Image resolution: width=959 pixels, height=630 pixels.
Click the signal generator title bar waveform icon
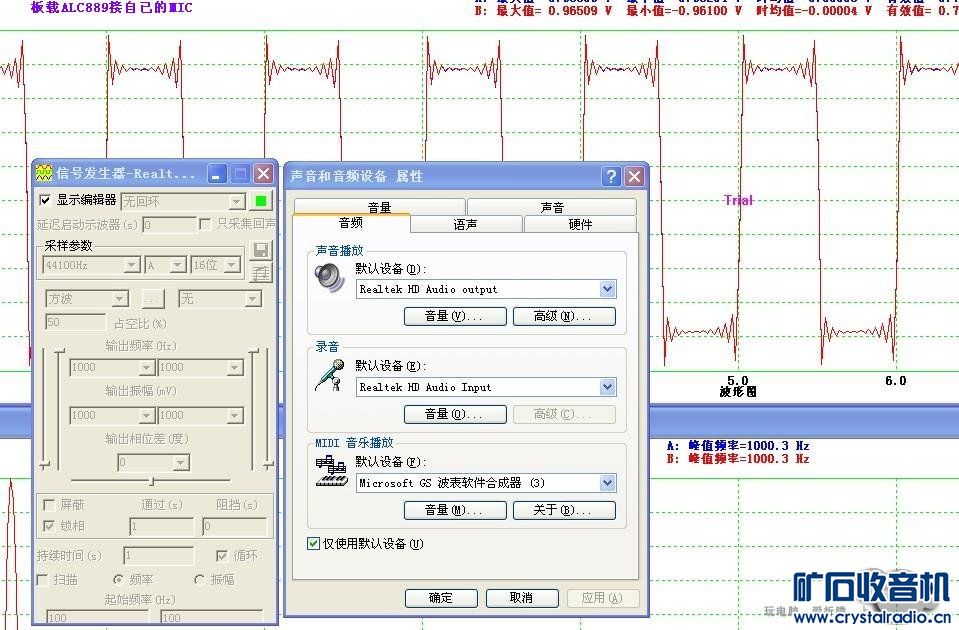[44, 174]
